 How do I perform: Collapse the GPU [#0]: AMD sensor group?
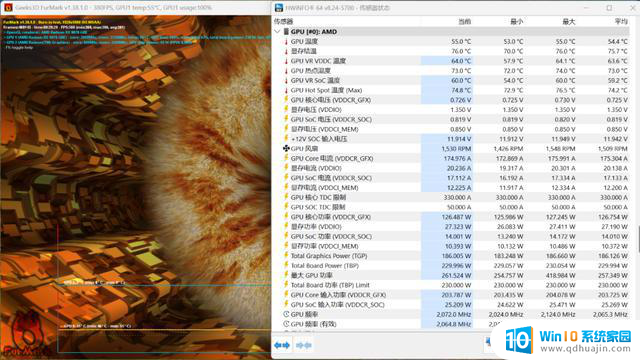(278, 31)
